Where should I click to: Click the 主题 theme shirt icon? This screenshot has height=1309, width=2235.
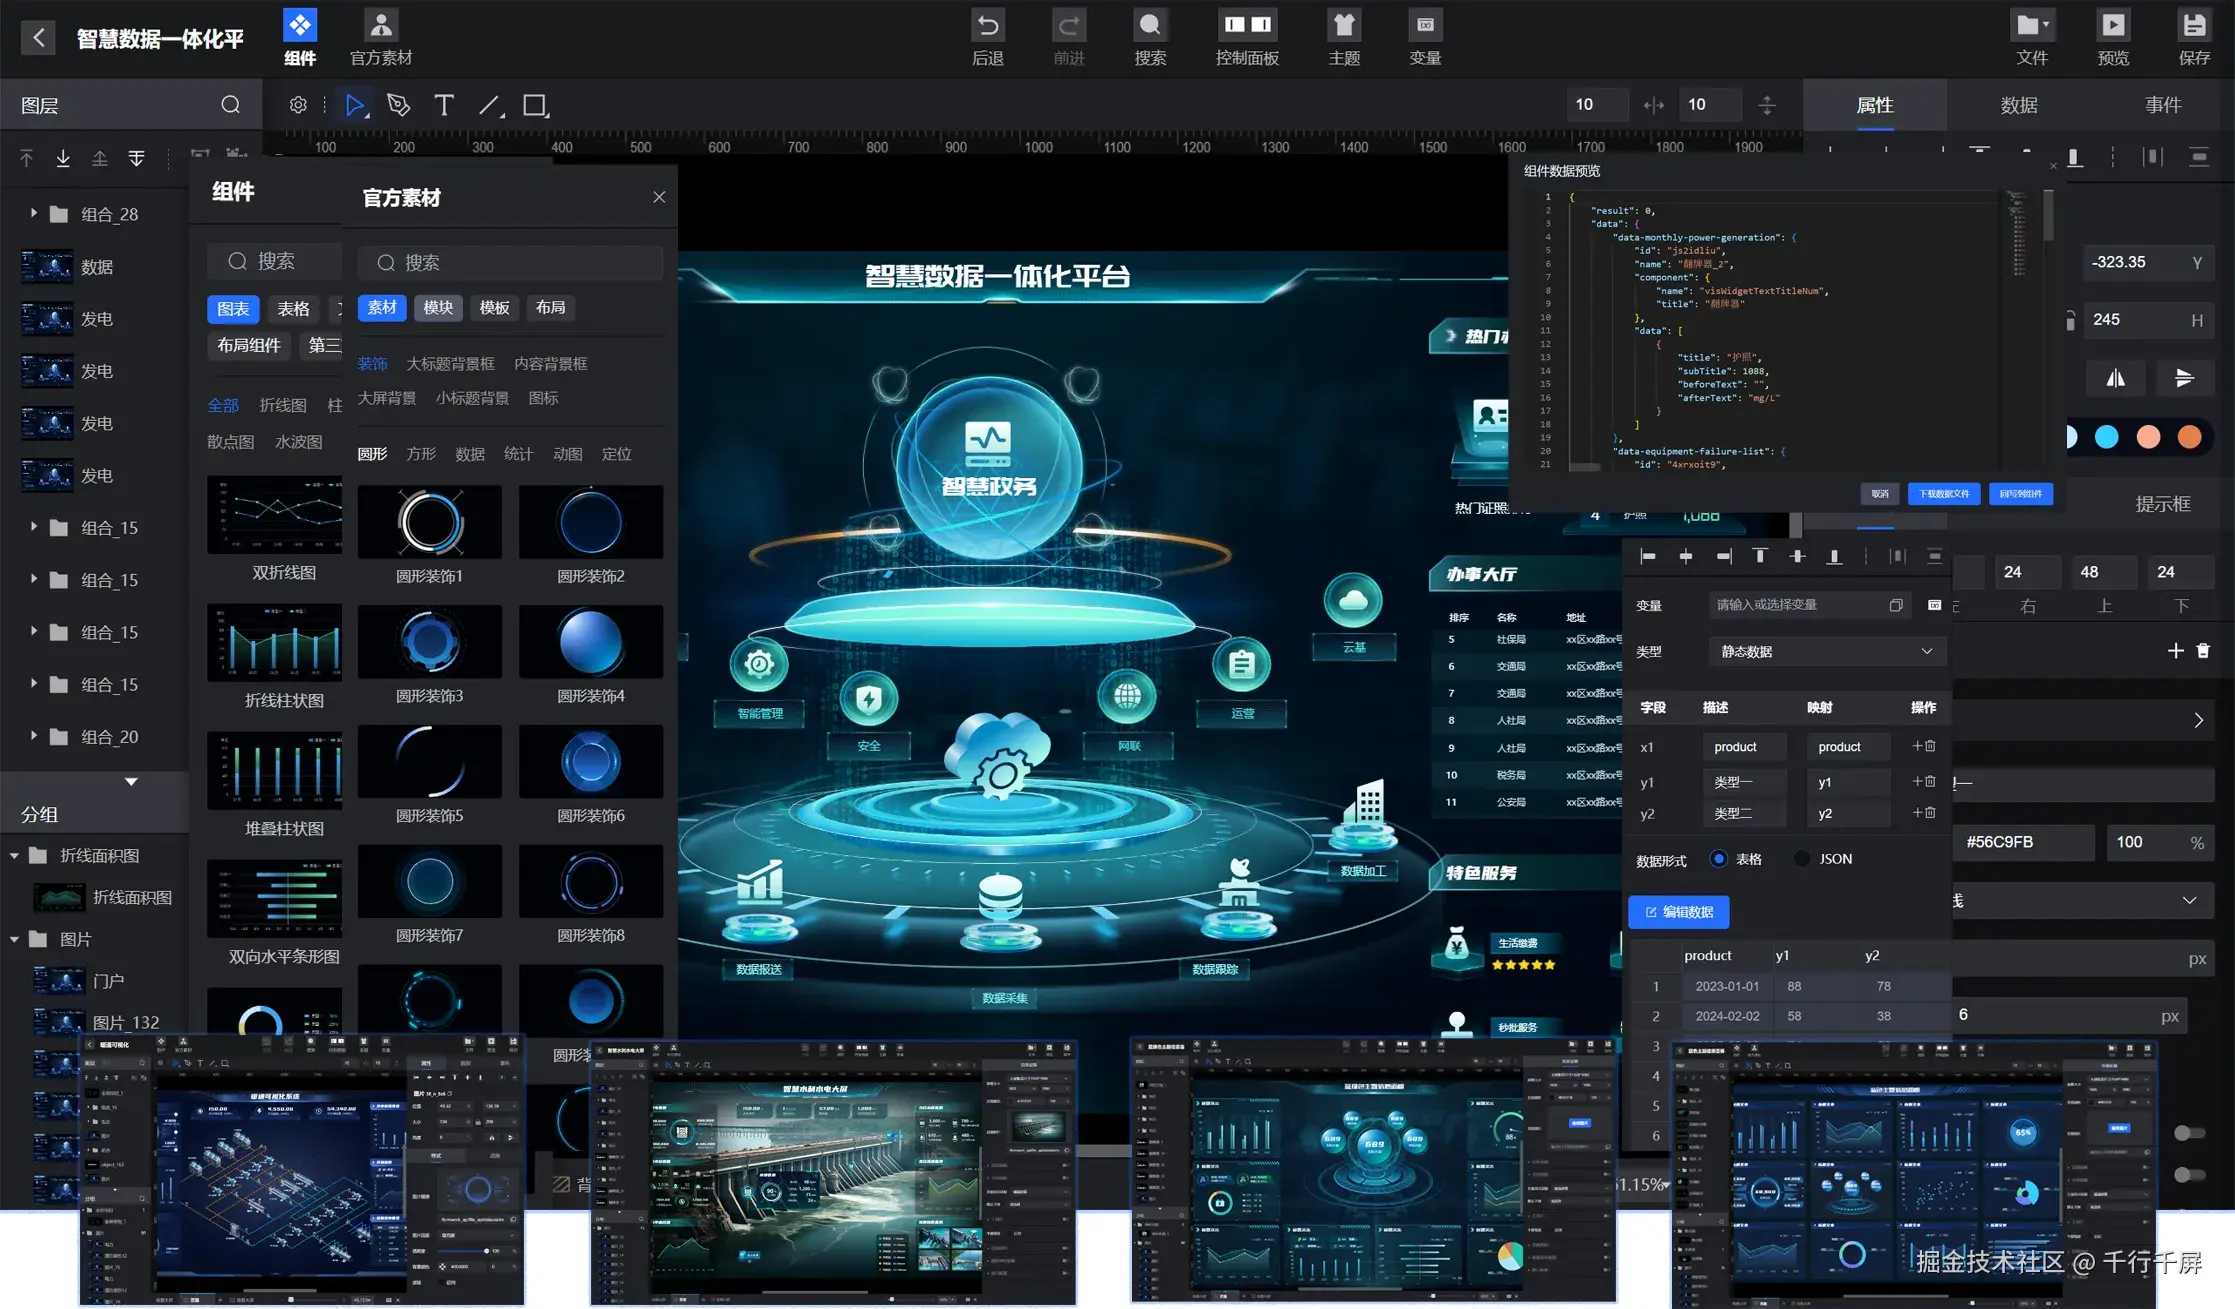[1343, 26]
